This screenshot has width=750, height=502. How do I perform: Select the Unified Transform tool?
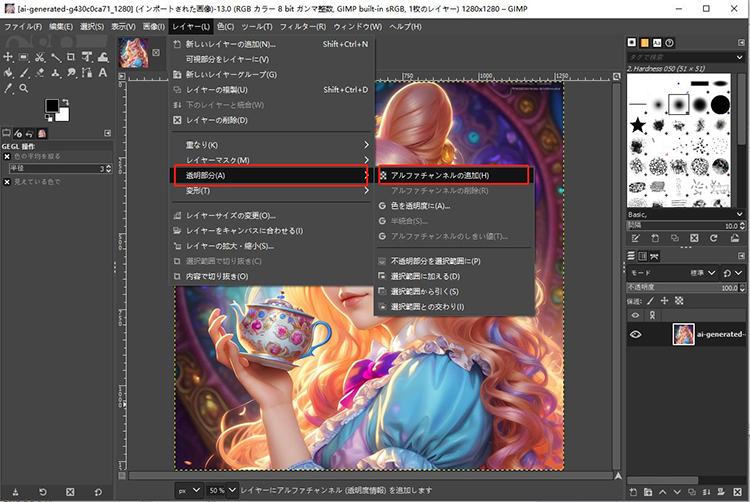point(87,57)
